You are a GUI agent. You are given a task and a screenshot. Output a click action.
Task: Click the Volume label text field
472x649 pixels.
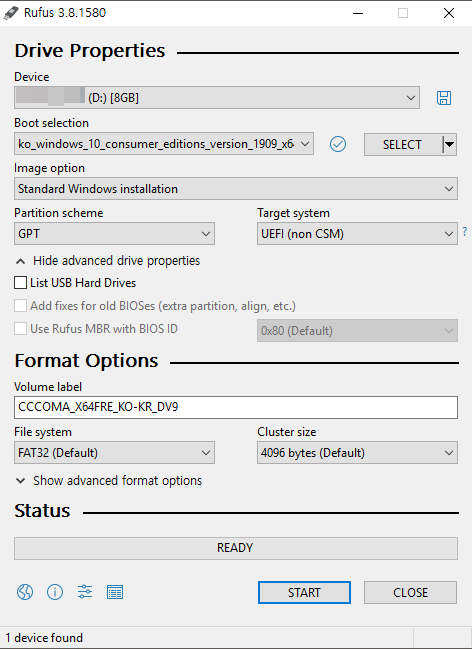(x=236, y=407)
